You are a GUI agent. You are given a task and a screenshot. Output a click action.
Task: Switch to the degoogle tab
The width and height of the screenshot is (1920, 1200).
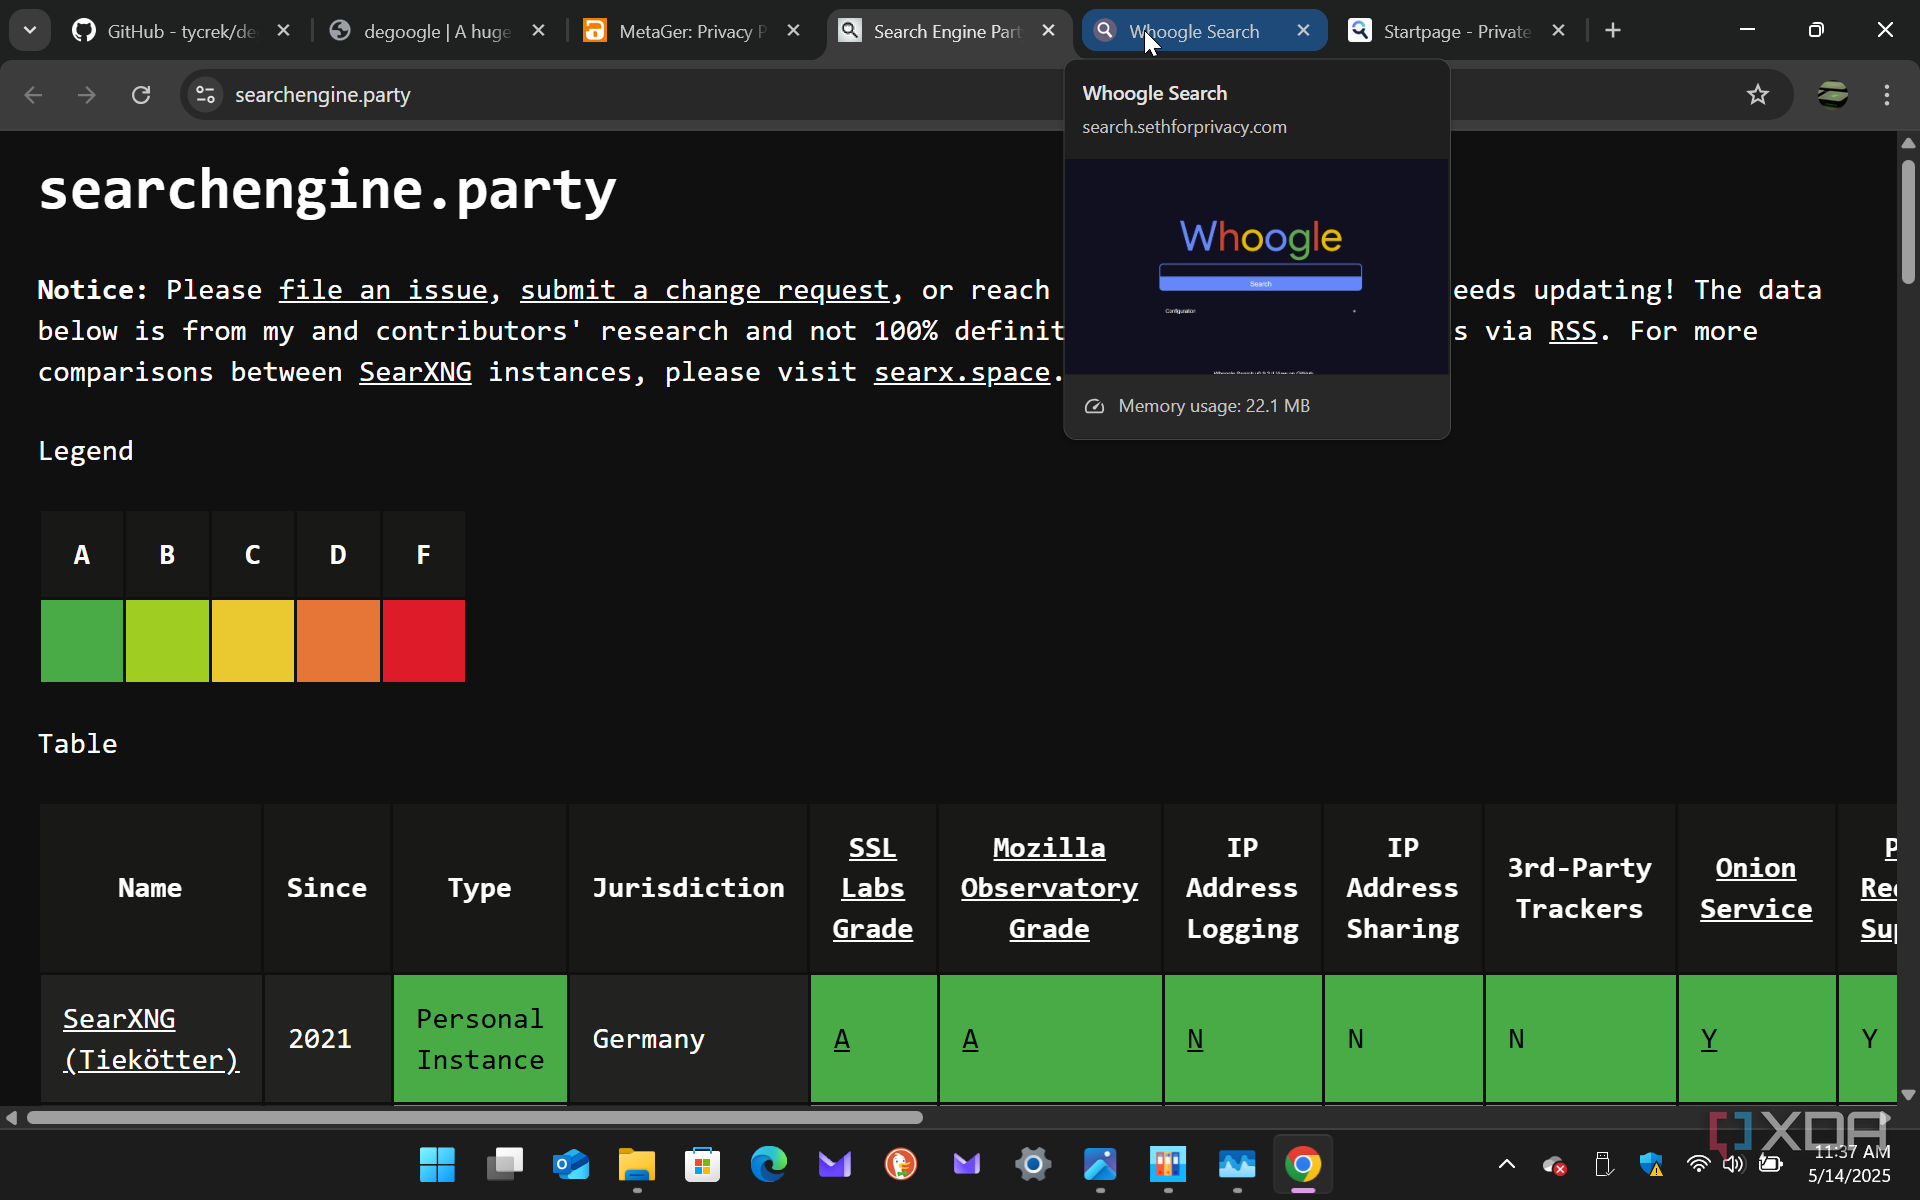[x=436, y=31]
